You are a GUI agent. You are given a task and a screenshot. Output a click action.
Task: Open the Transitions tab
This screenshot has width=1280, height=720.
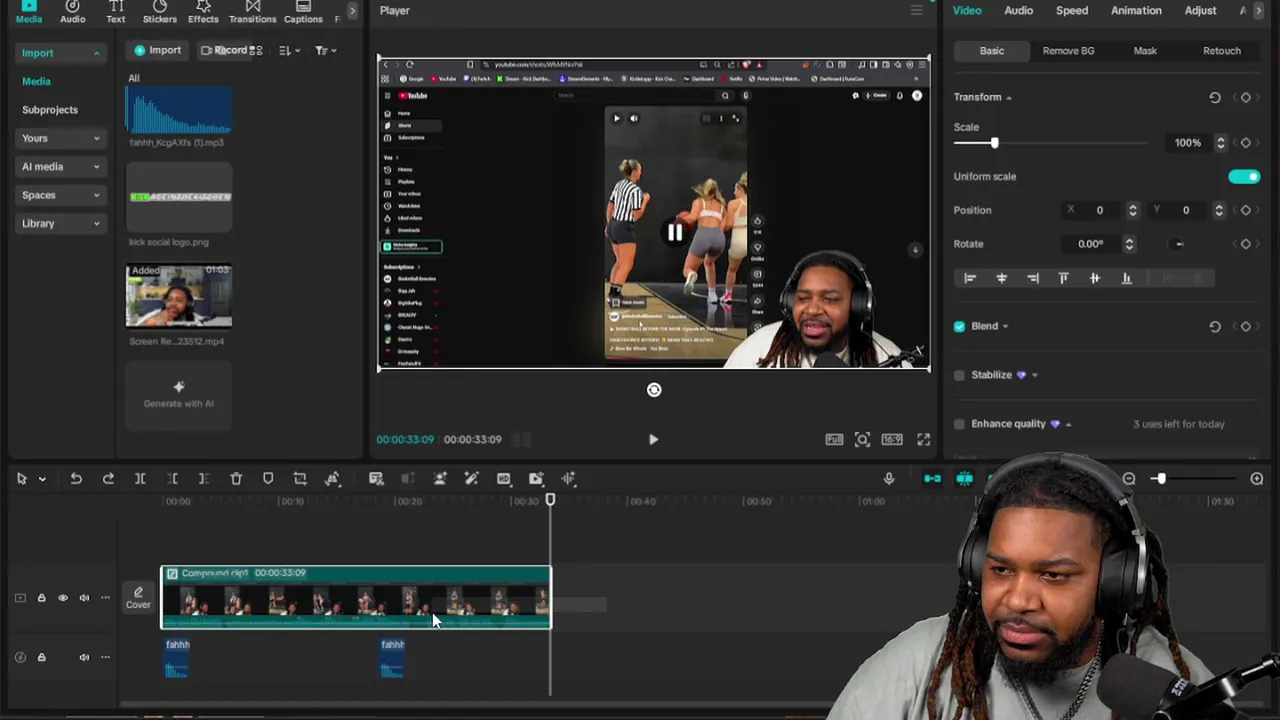[252, 12]
